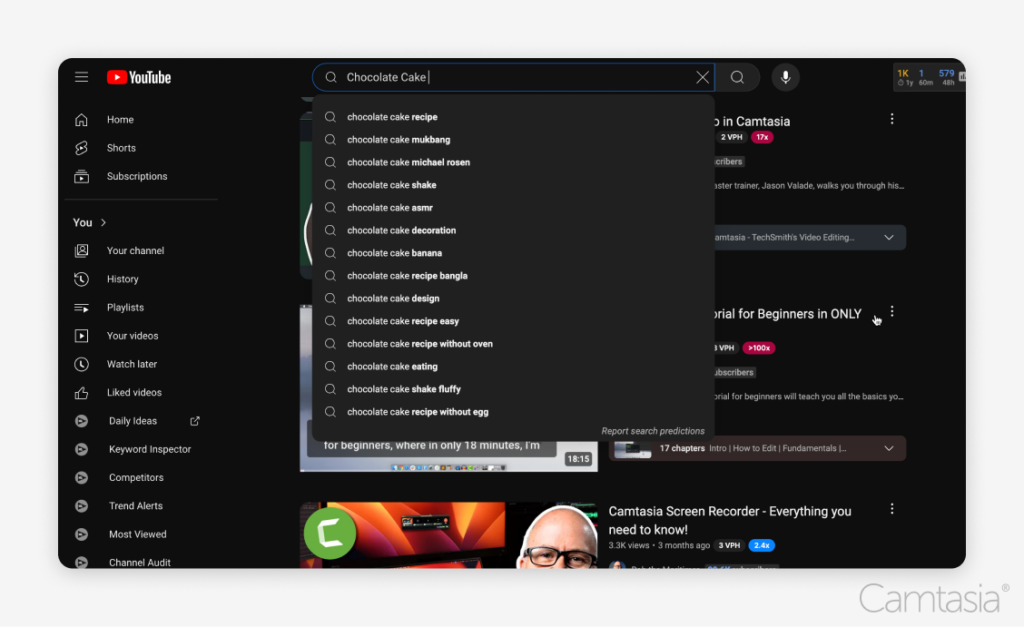Image resolution: width=1024 pixels, height=627 pixels.
Task: Open options menu for 'in Camtasia' video
Action: point(891,119)
